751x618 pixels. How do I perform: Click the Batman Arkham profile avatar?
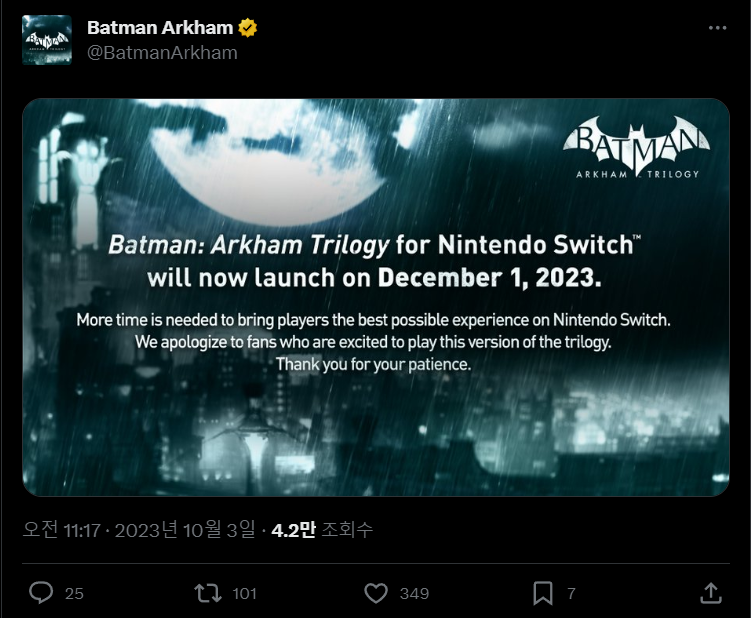[46, 40]
